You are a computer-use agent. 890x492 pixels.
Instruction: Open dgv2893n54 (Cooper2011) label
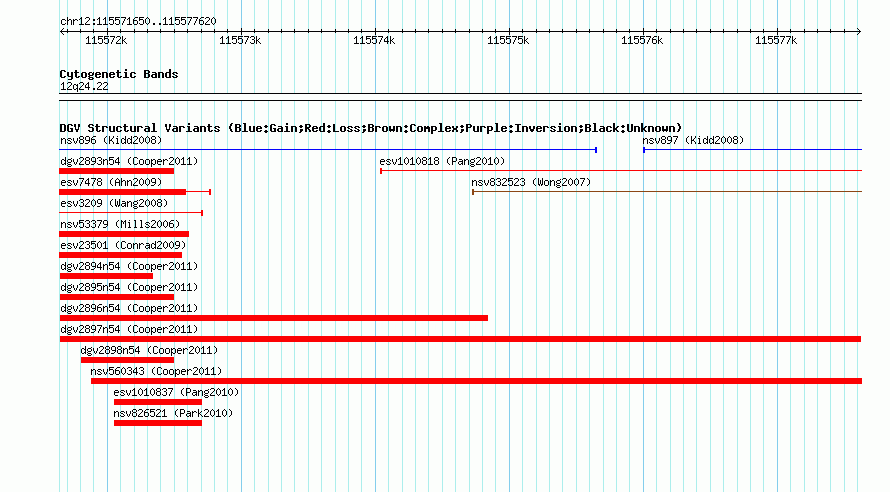pos(129,161)
